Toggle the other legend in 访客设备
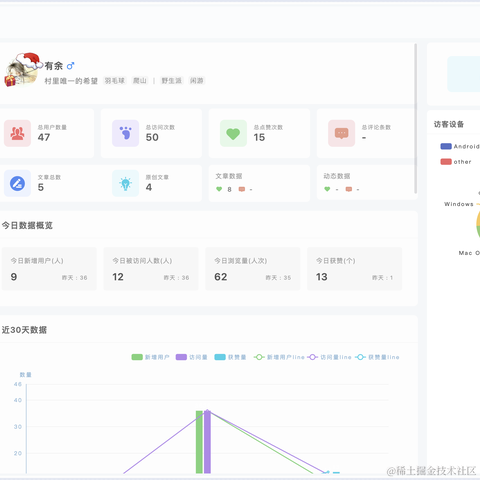 click(x=456, y=162)
